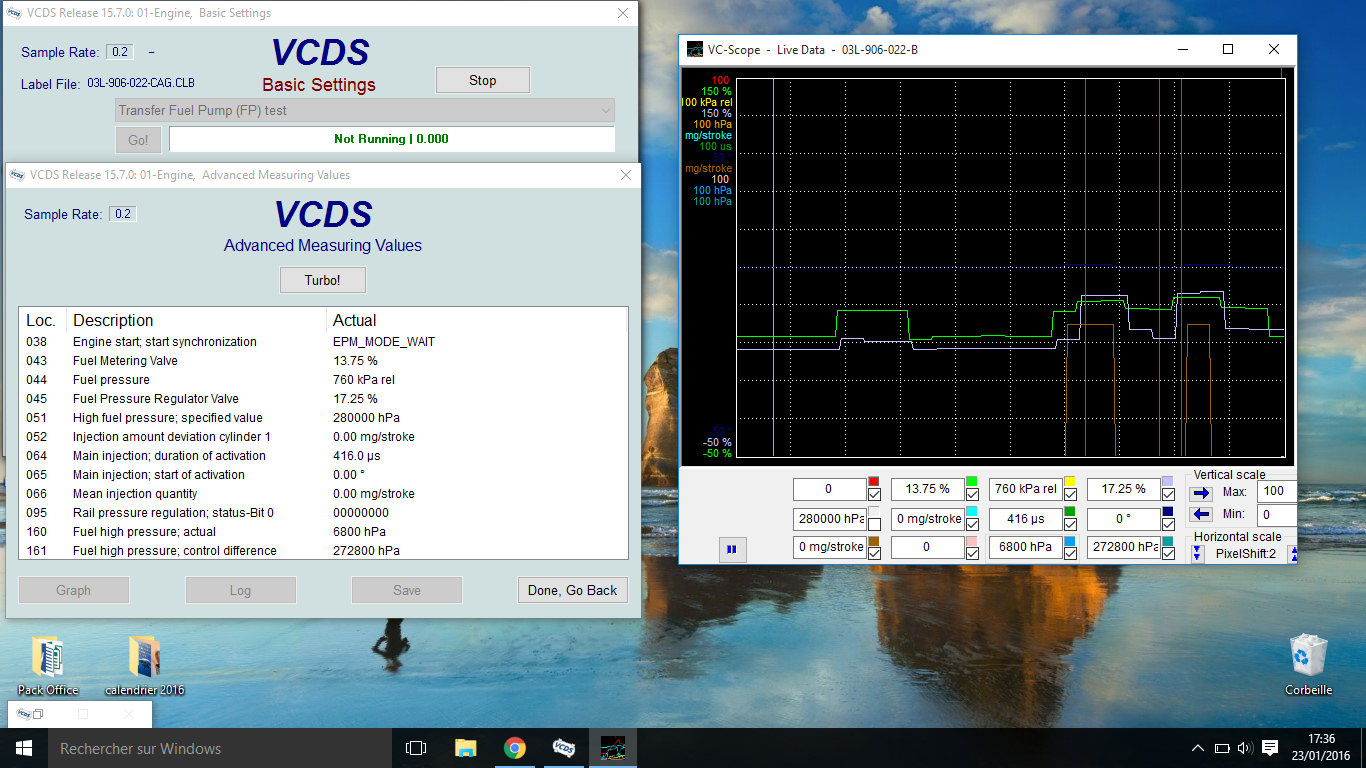Image resolution: width=1366 pixels, height=768 pixels.
Task: Click the Stop button in Basic Settings
Action: (483, 80)
